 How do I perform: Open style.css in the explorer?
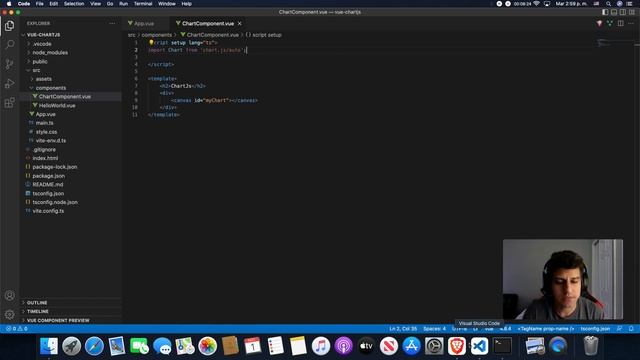coord(46,132)
